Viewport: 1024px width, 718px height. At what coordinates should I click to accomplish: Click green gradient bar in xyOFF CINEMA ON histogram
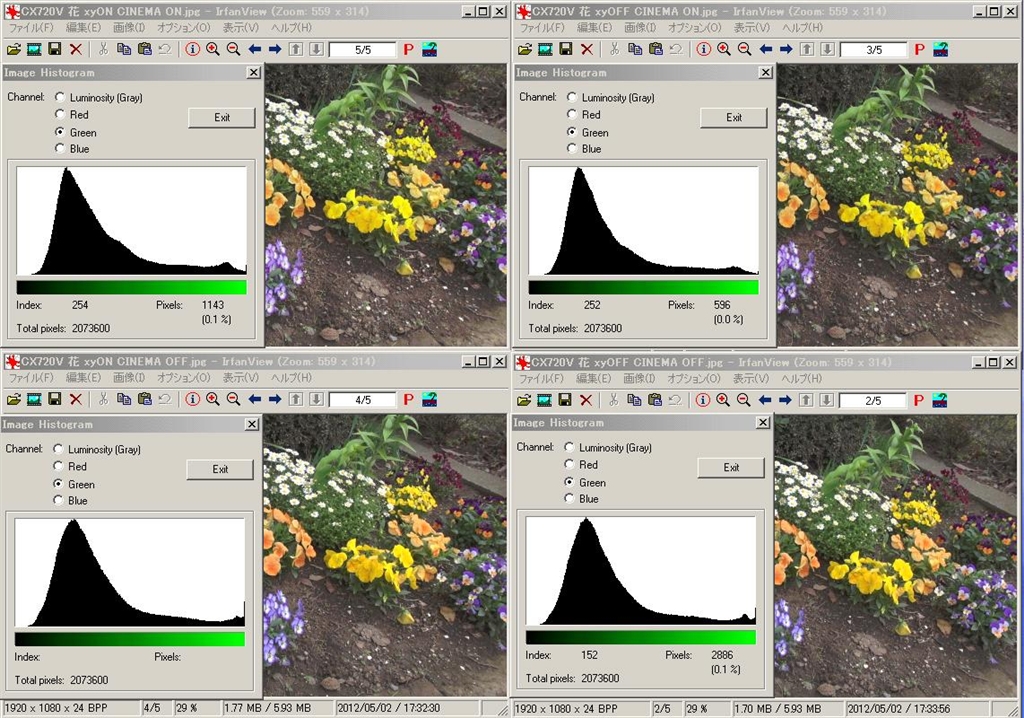tap(643, 287)
